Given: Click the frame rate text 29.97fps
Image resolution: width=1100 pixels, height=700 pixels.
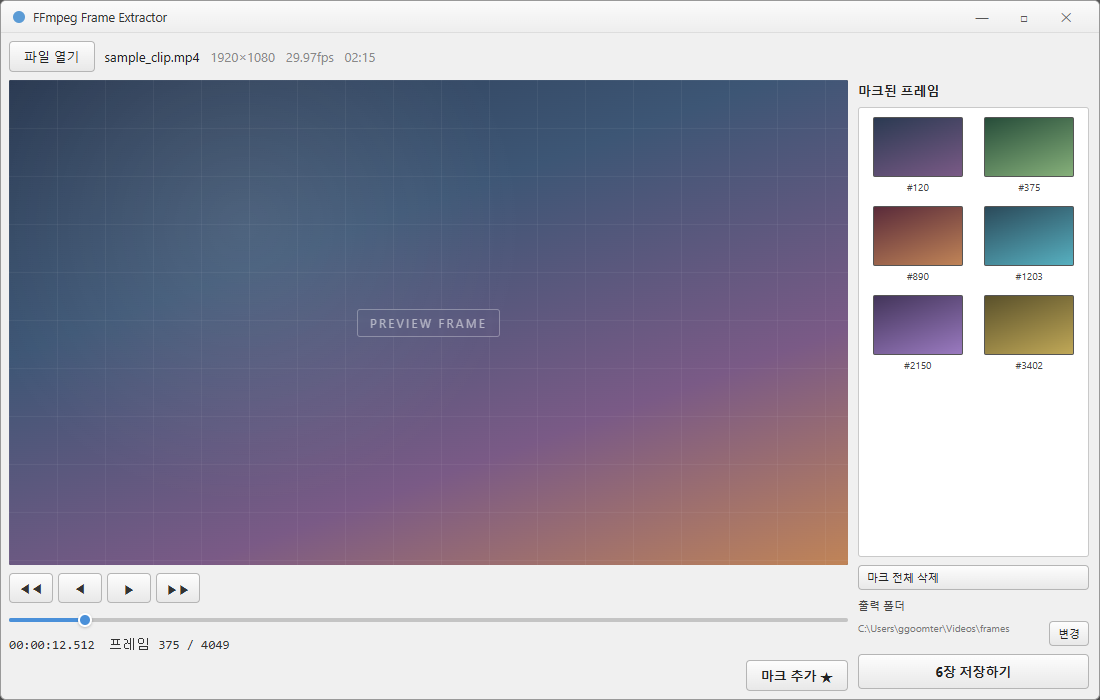Looking at the screenshot, I should point(310,58).
